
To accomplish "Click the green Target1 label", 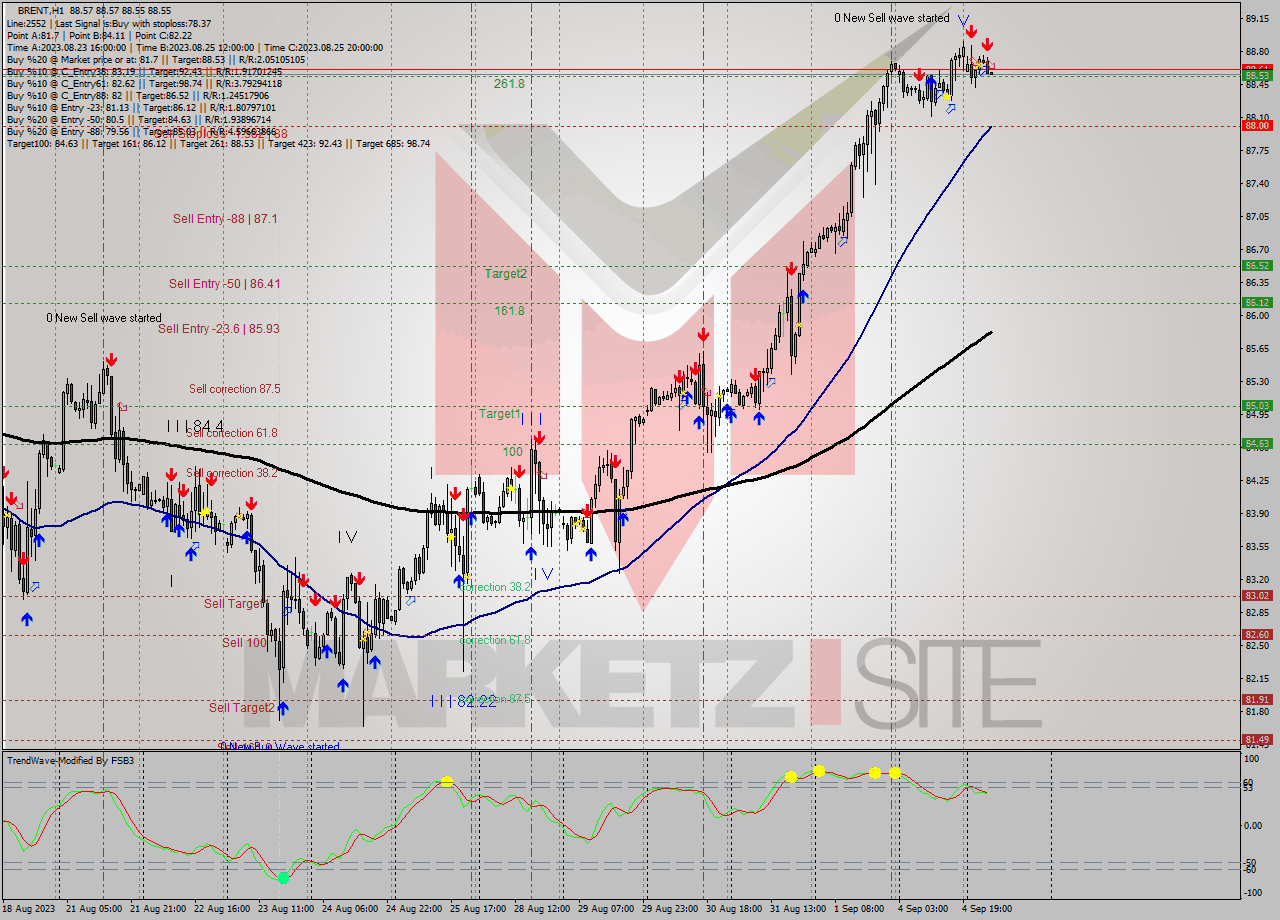I will [x=499, y=414].
